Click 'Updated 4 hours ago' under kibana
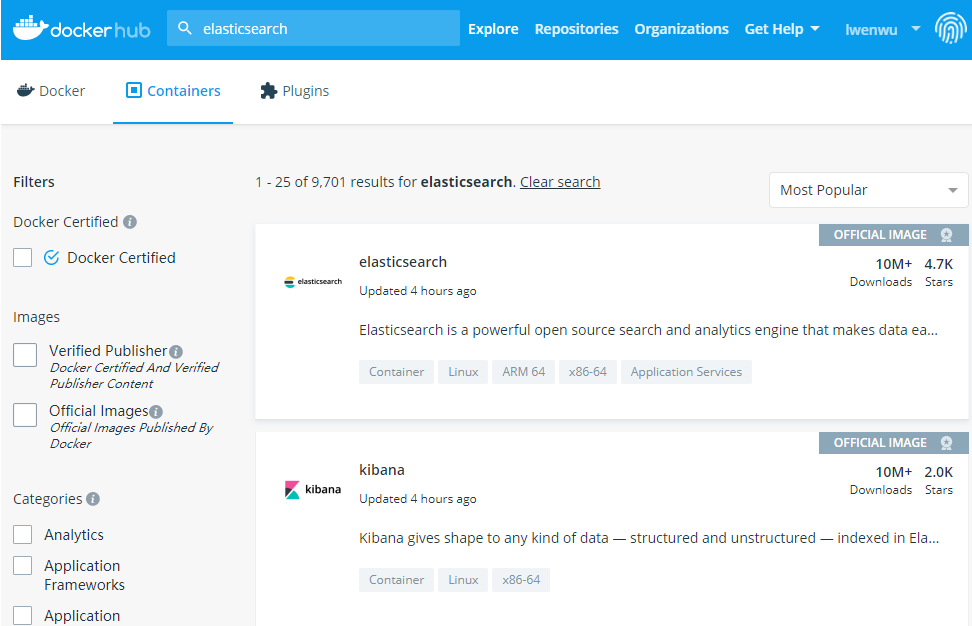This screenshot has height=626, width=972. click(418, 499)
